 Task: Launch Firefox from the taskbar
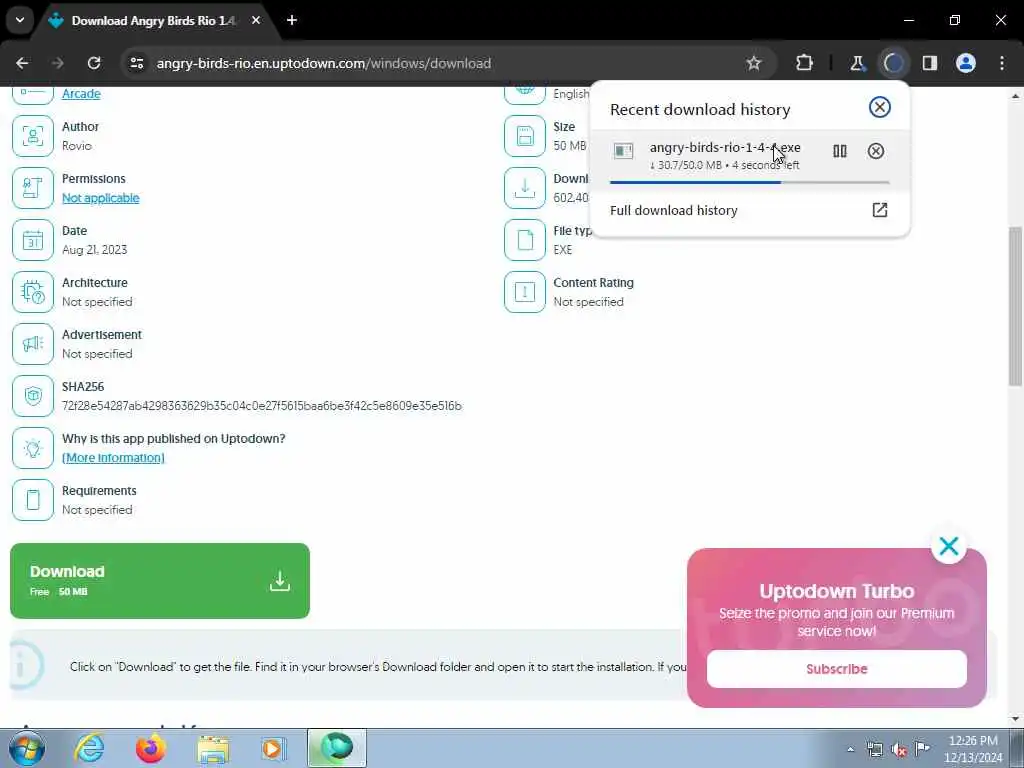point(150,748)
